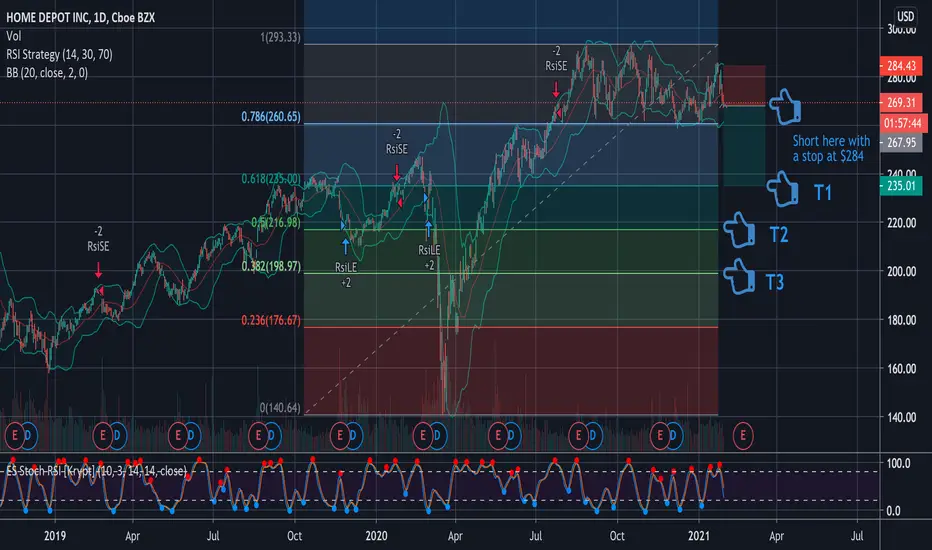Open the earnings E marker at far left edge
Image resolution: width=932 pixels, height=550 pixels.
pyautogui.click(x=13, y=436)
